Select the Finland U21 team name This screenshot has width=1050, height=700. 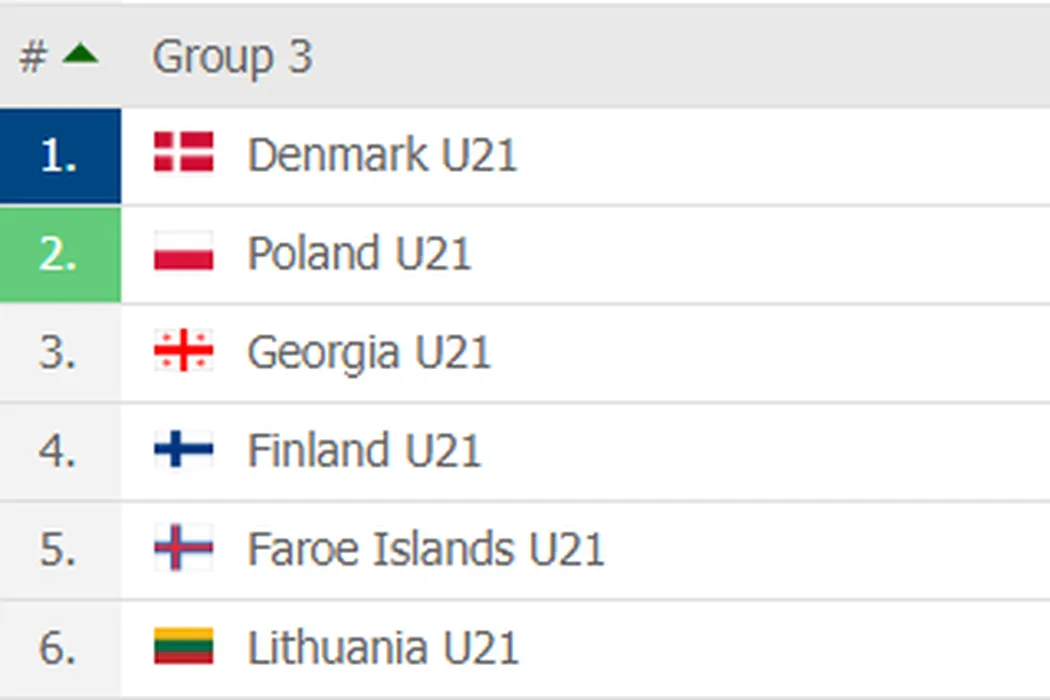[364, 451]
